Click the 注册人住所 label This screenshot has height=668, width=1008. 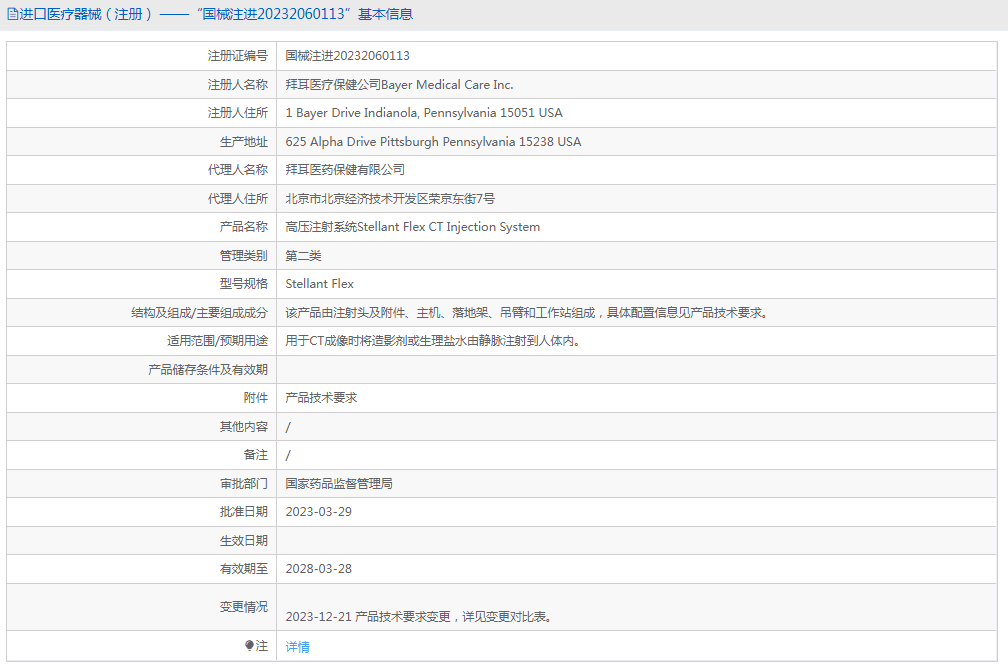tap(238, 113)
